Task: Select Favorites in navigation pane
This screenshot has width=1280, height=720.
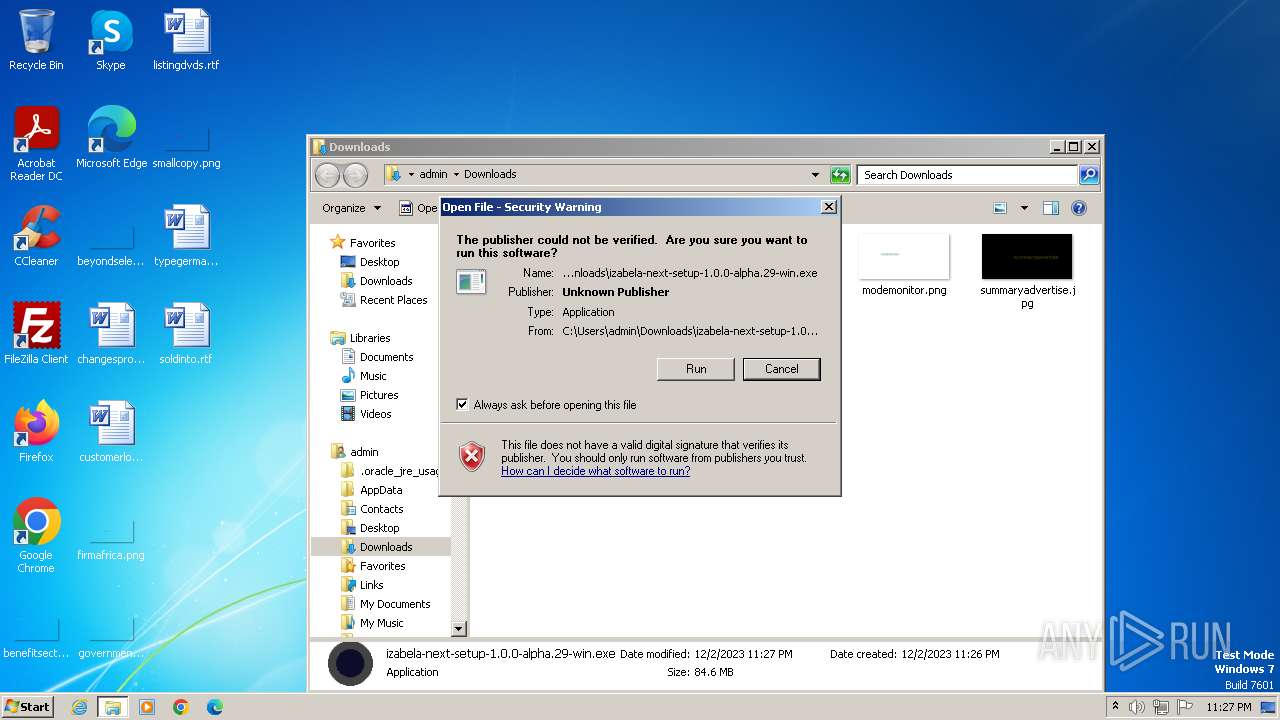Action: (x=372, y=243)
